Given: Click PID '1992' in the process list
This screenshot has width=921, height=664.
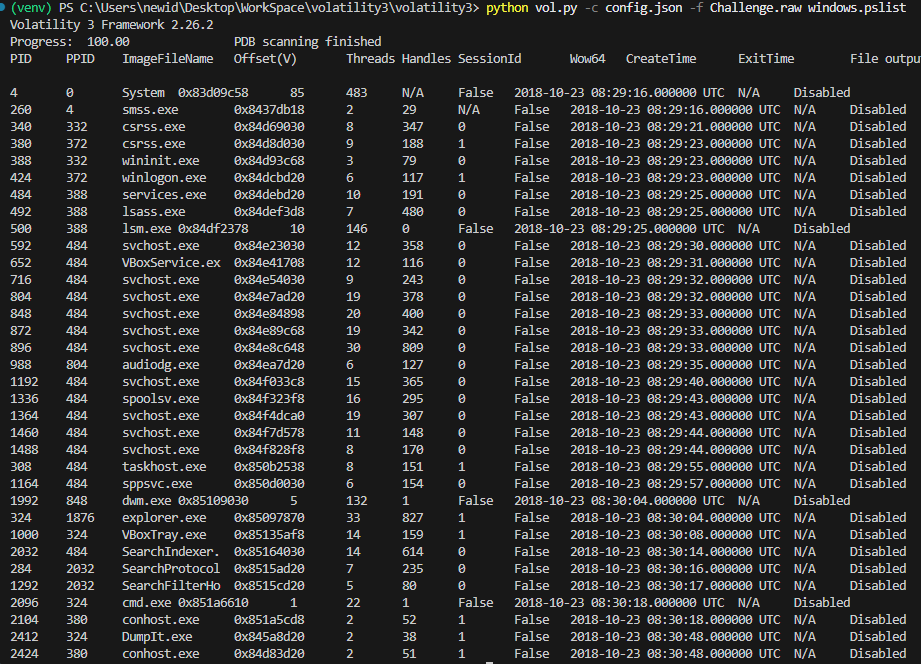Looking at the screenshot, I should click(x=24, y=501).
